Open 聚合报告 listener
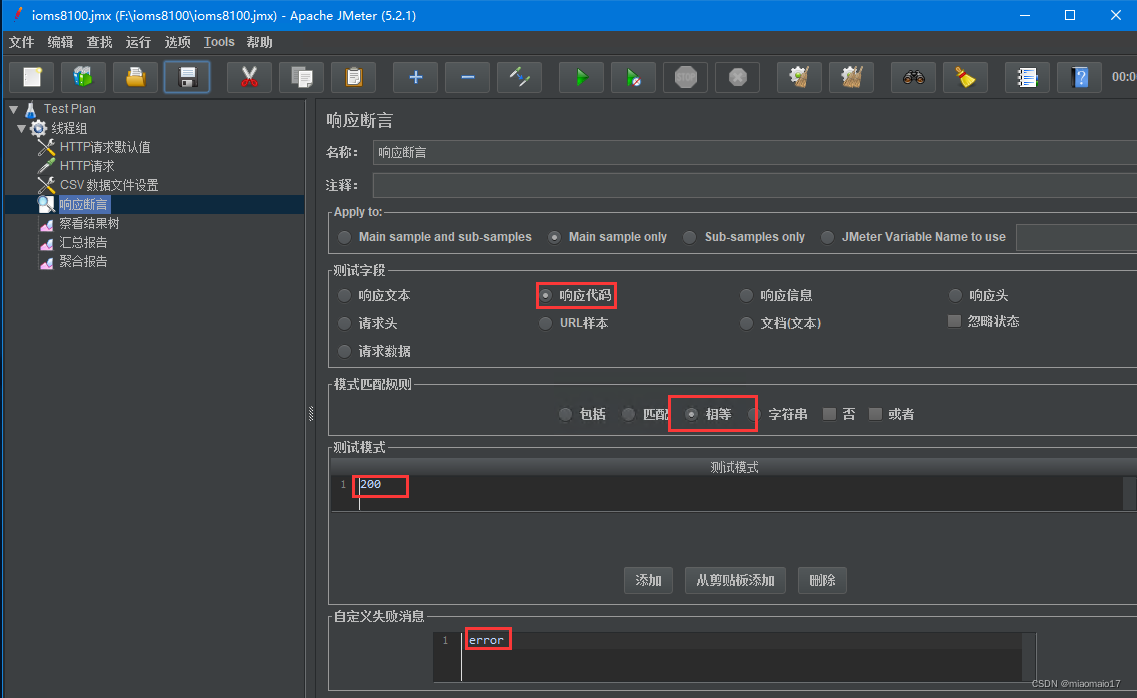 point(83,261)
